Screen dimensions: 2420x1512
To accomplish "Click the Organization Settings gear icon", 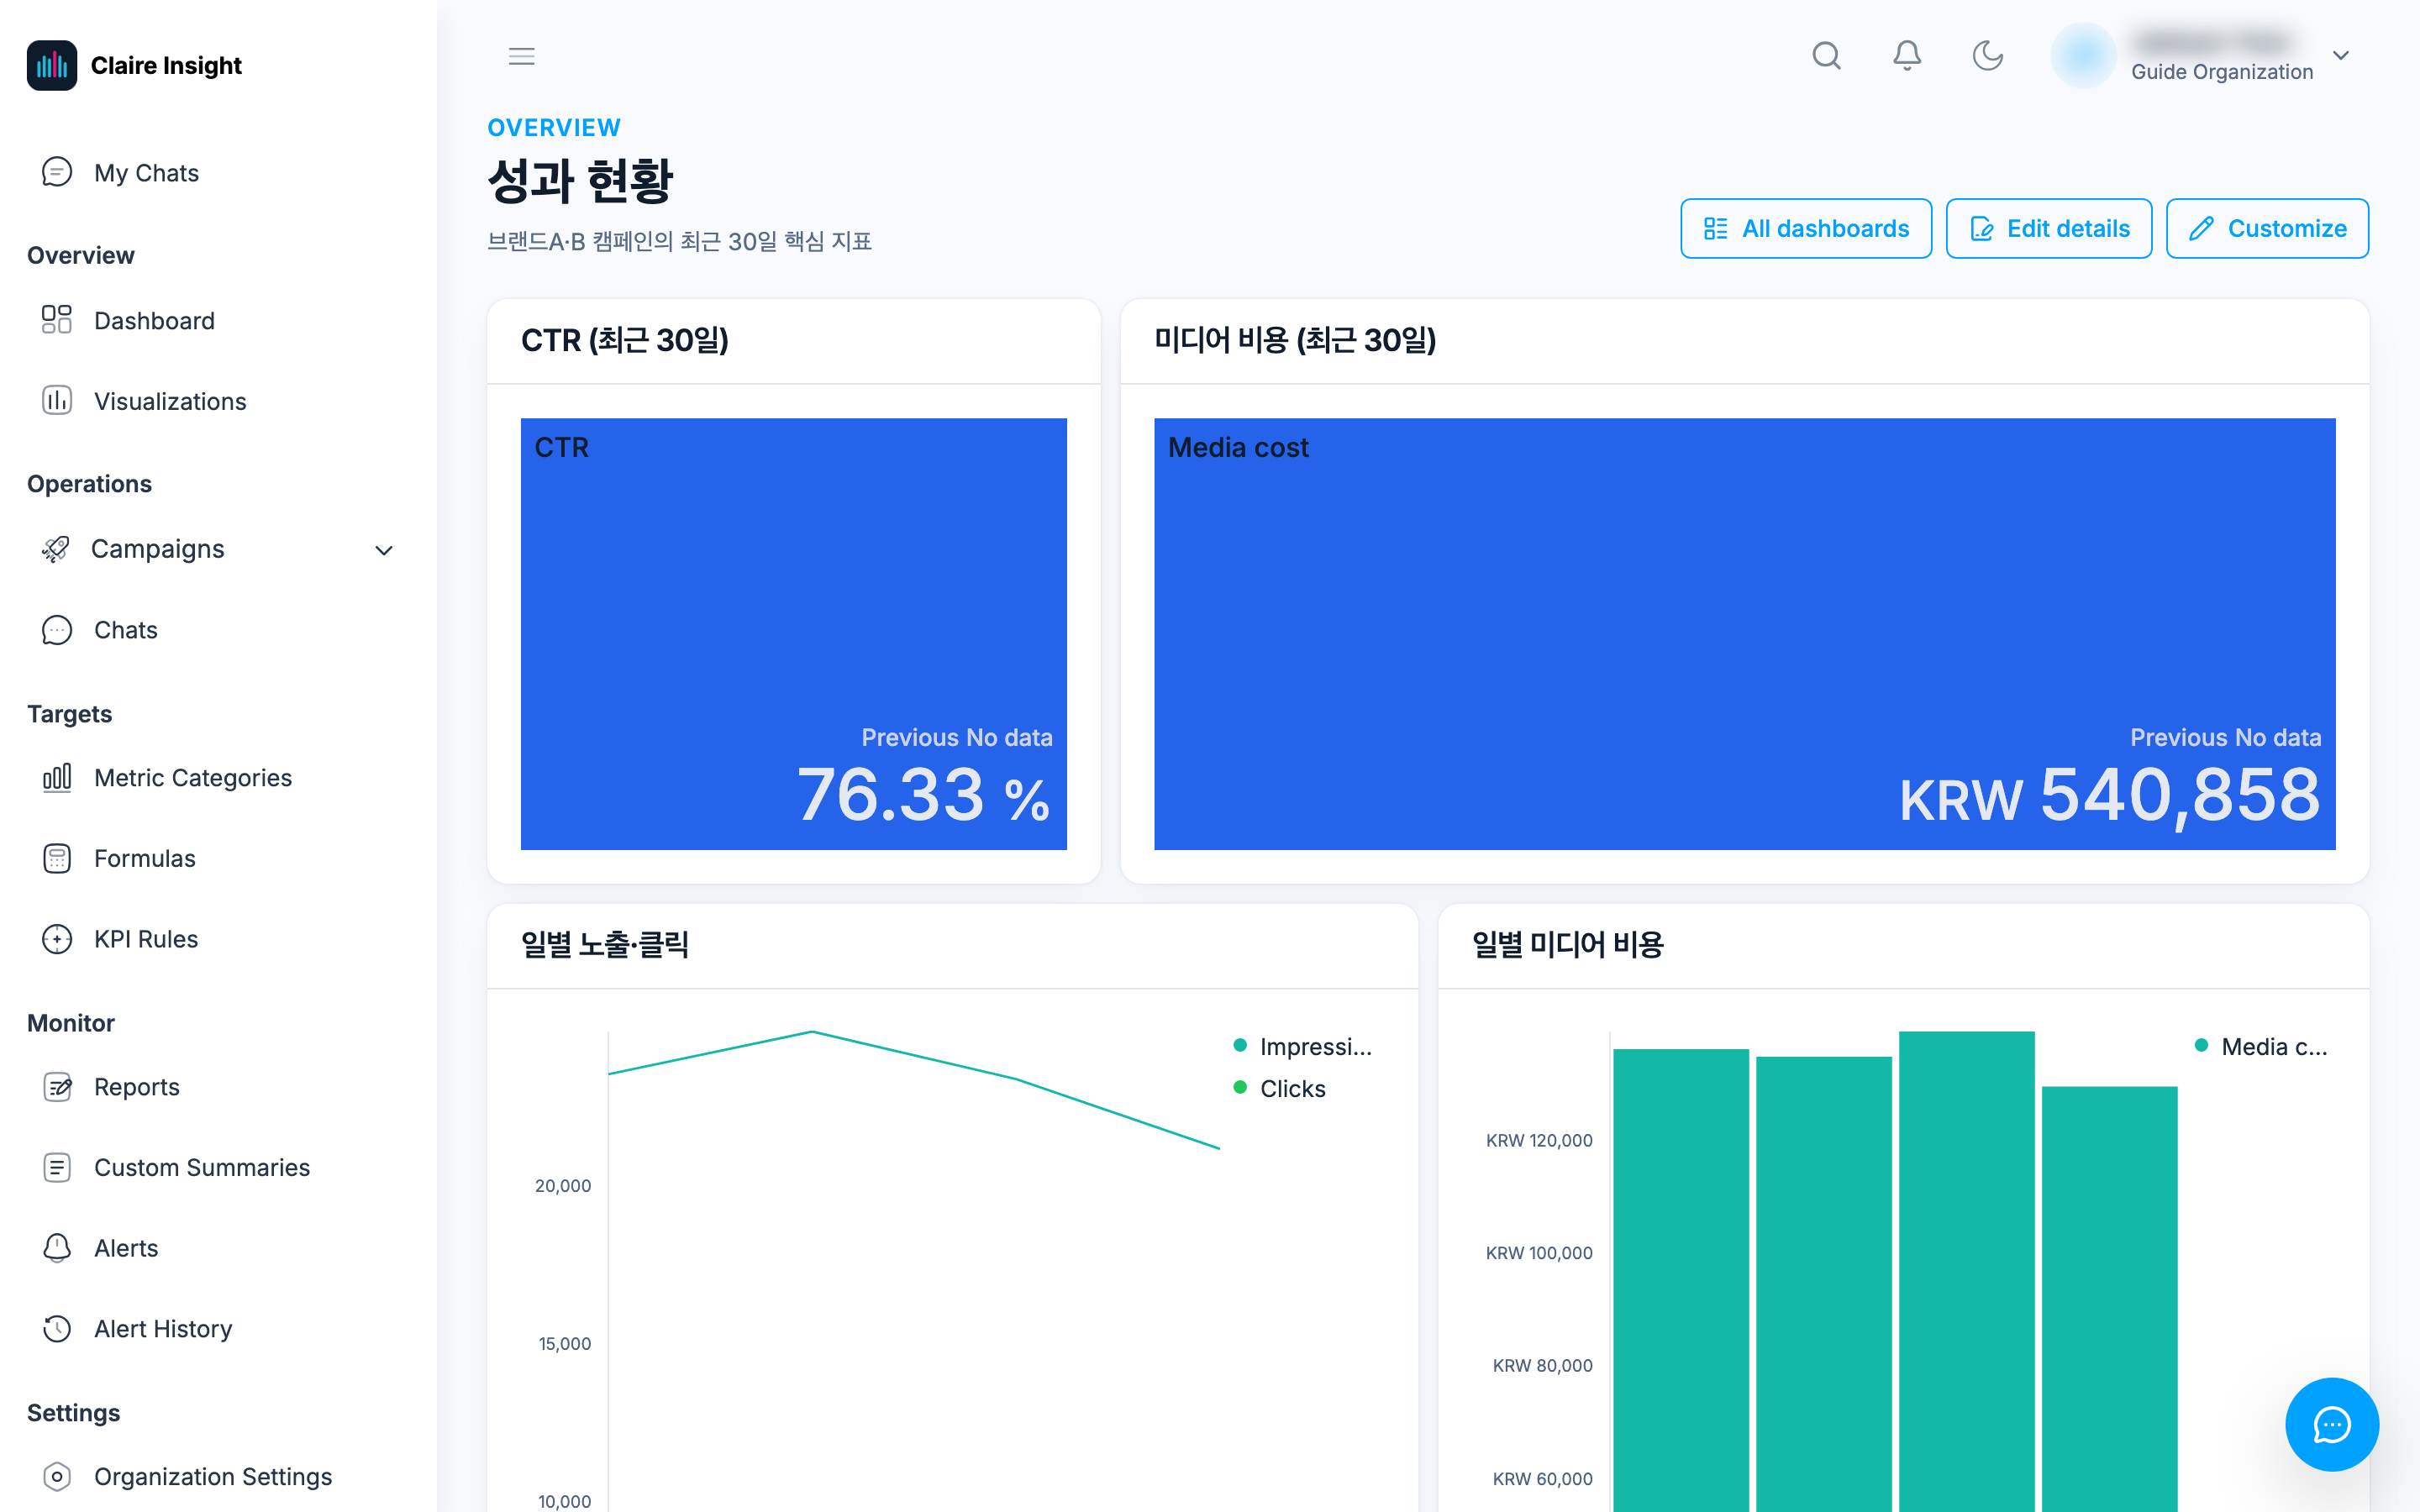I will [57, 1476].
